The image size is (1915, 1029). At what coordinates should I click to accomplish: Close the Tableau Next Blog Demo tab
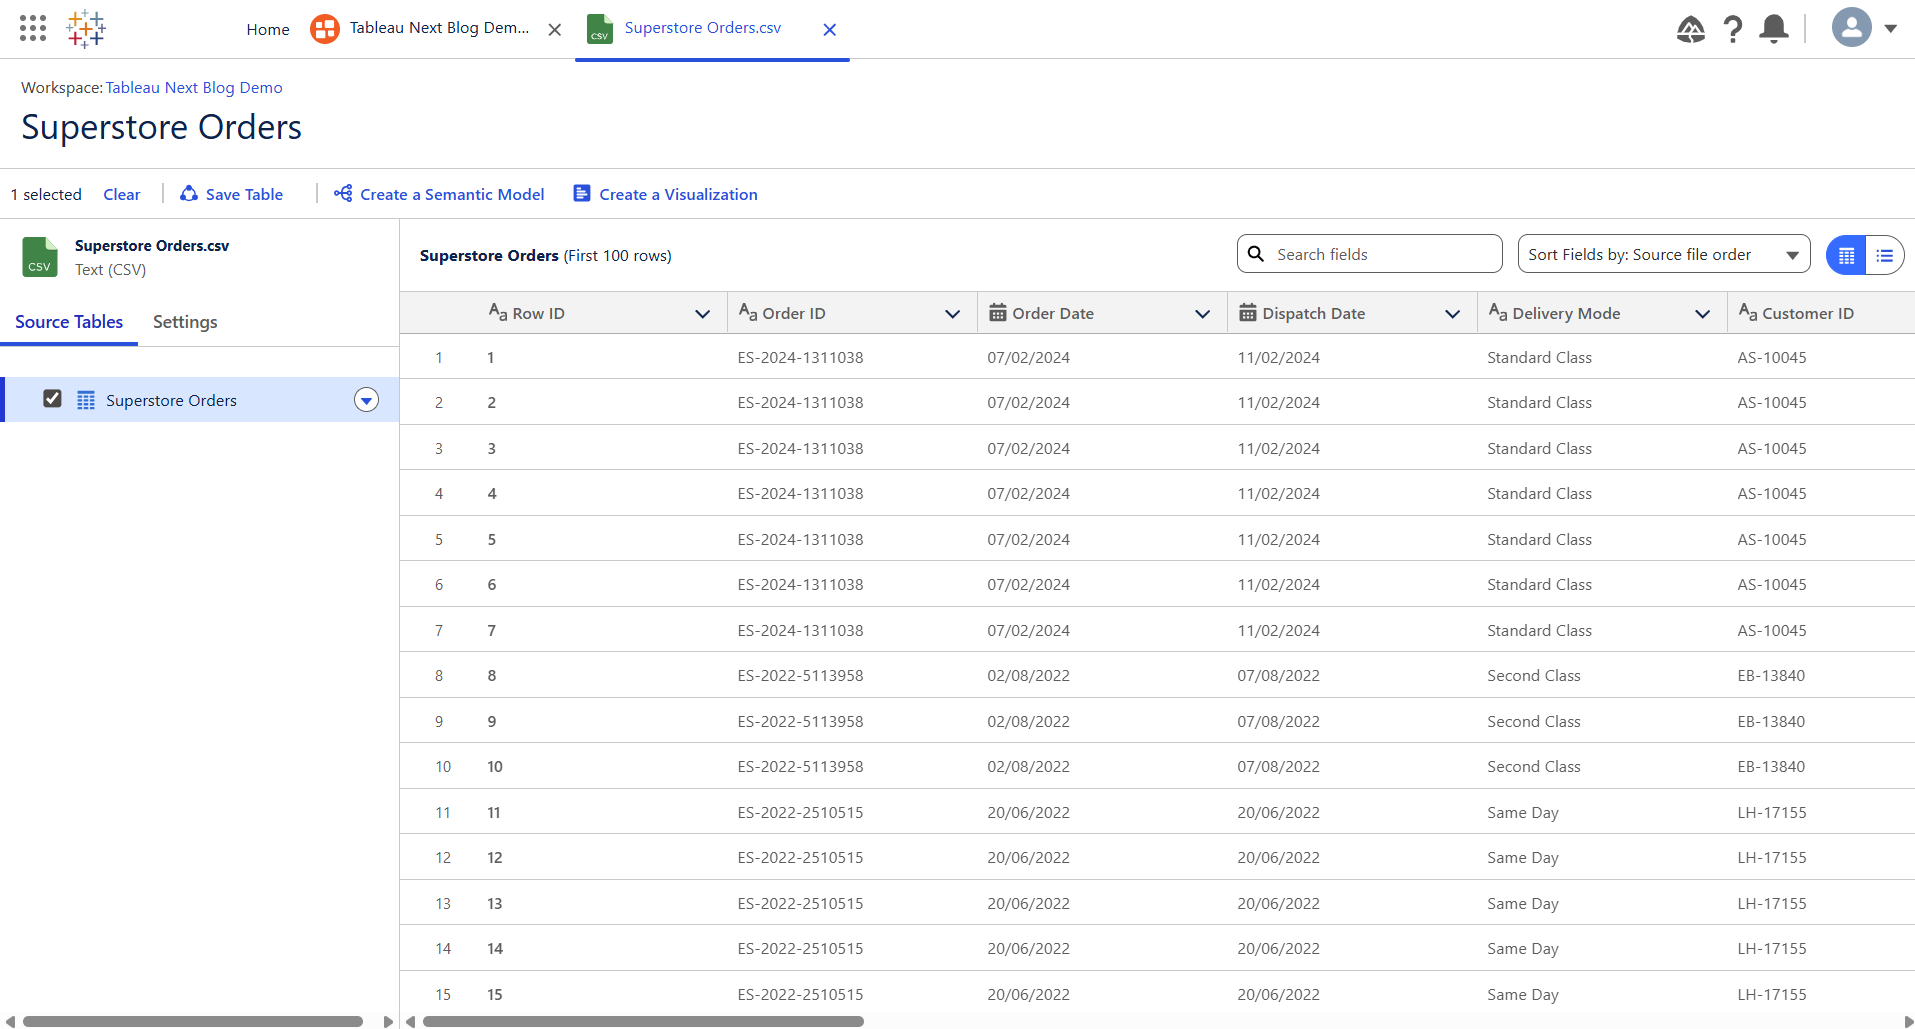click(x=555, y=30)
